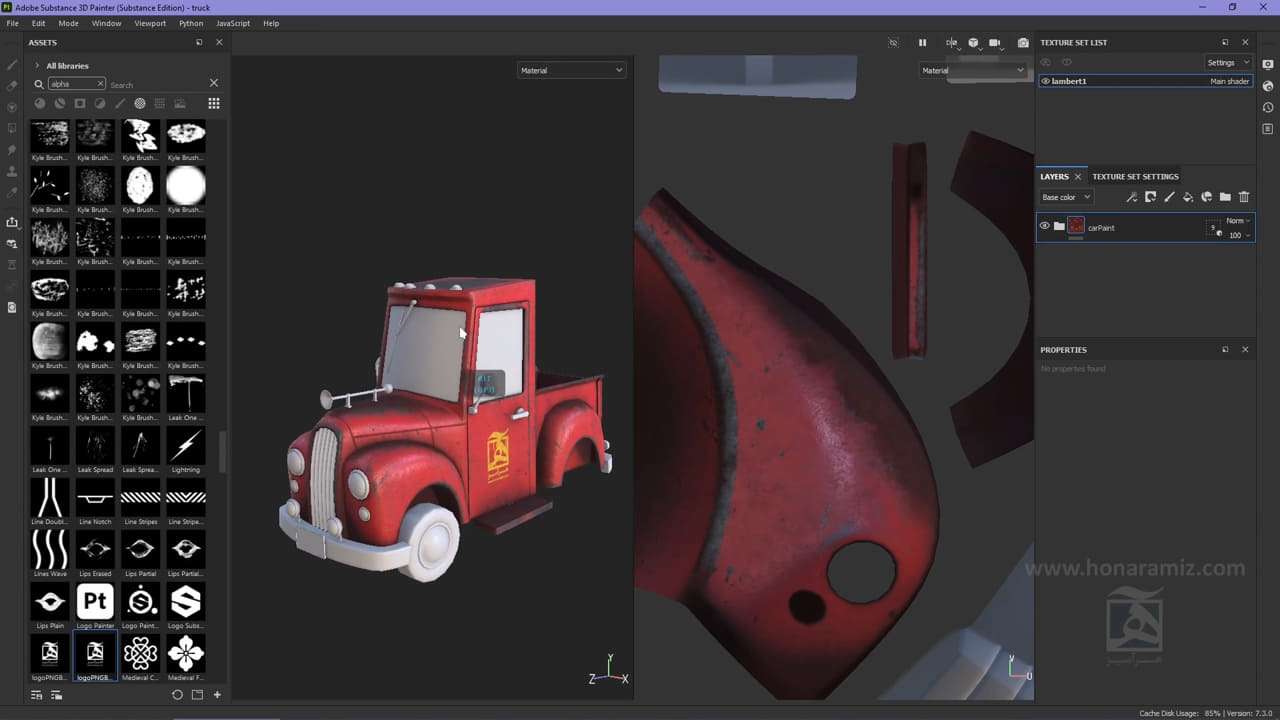Toggle hide-all texture sets eye icon

[1046, 62]
